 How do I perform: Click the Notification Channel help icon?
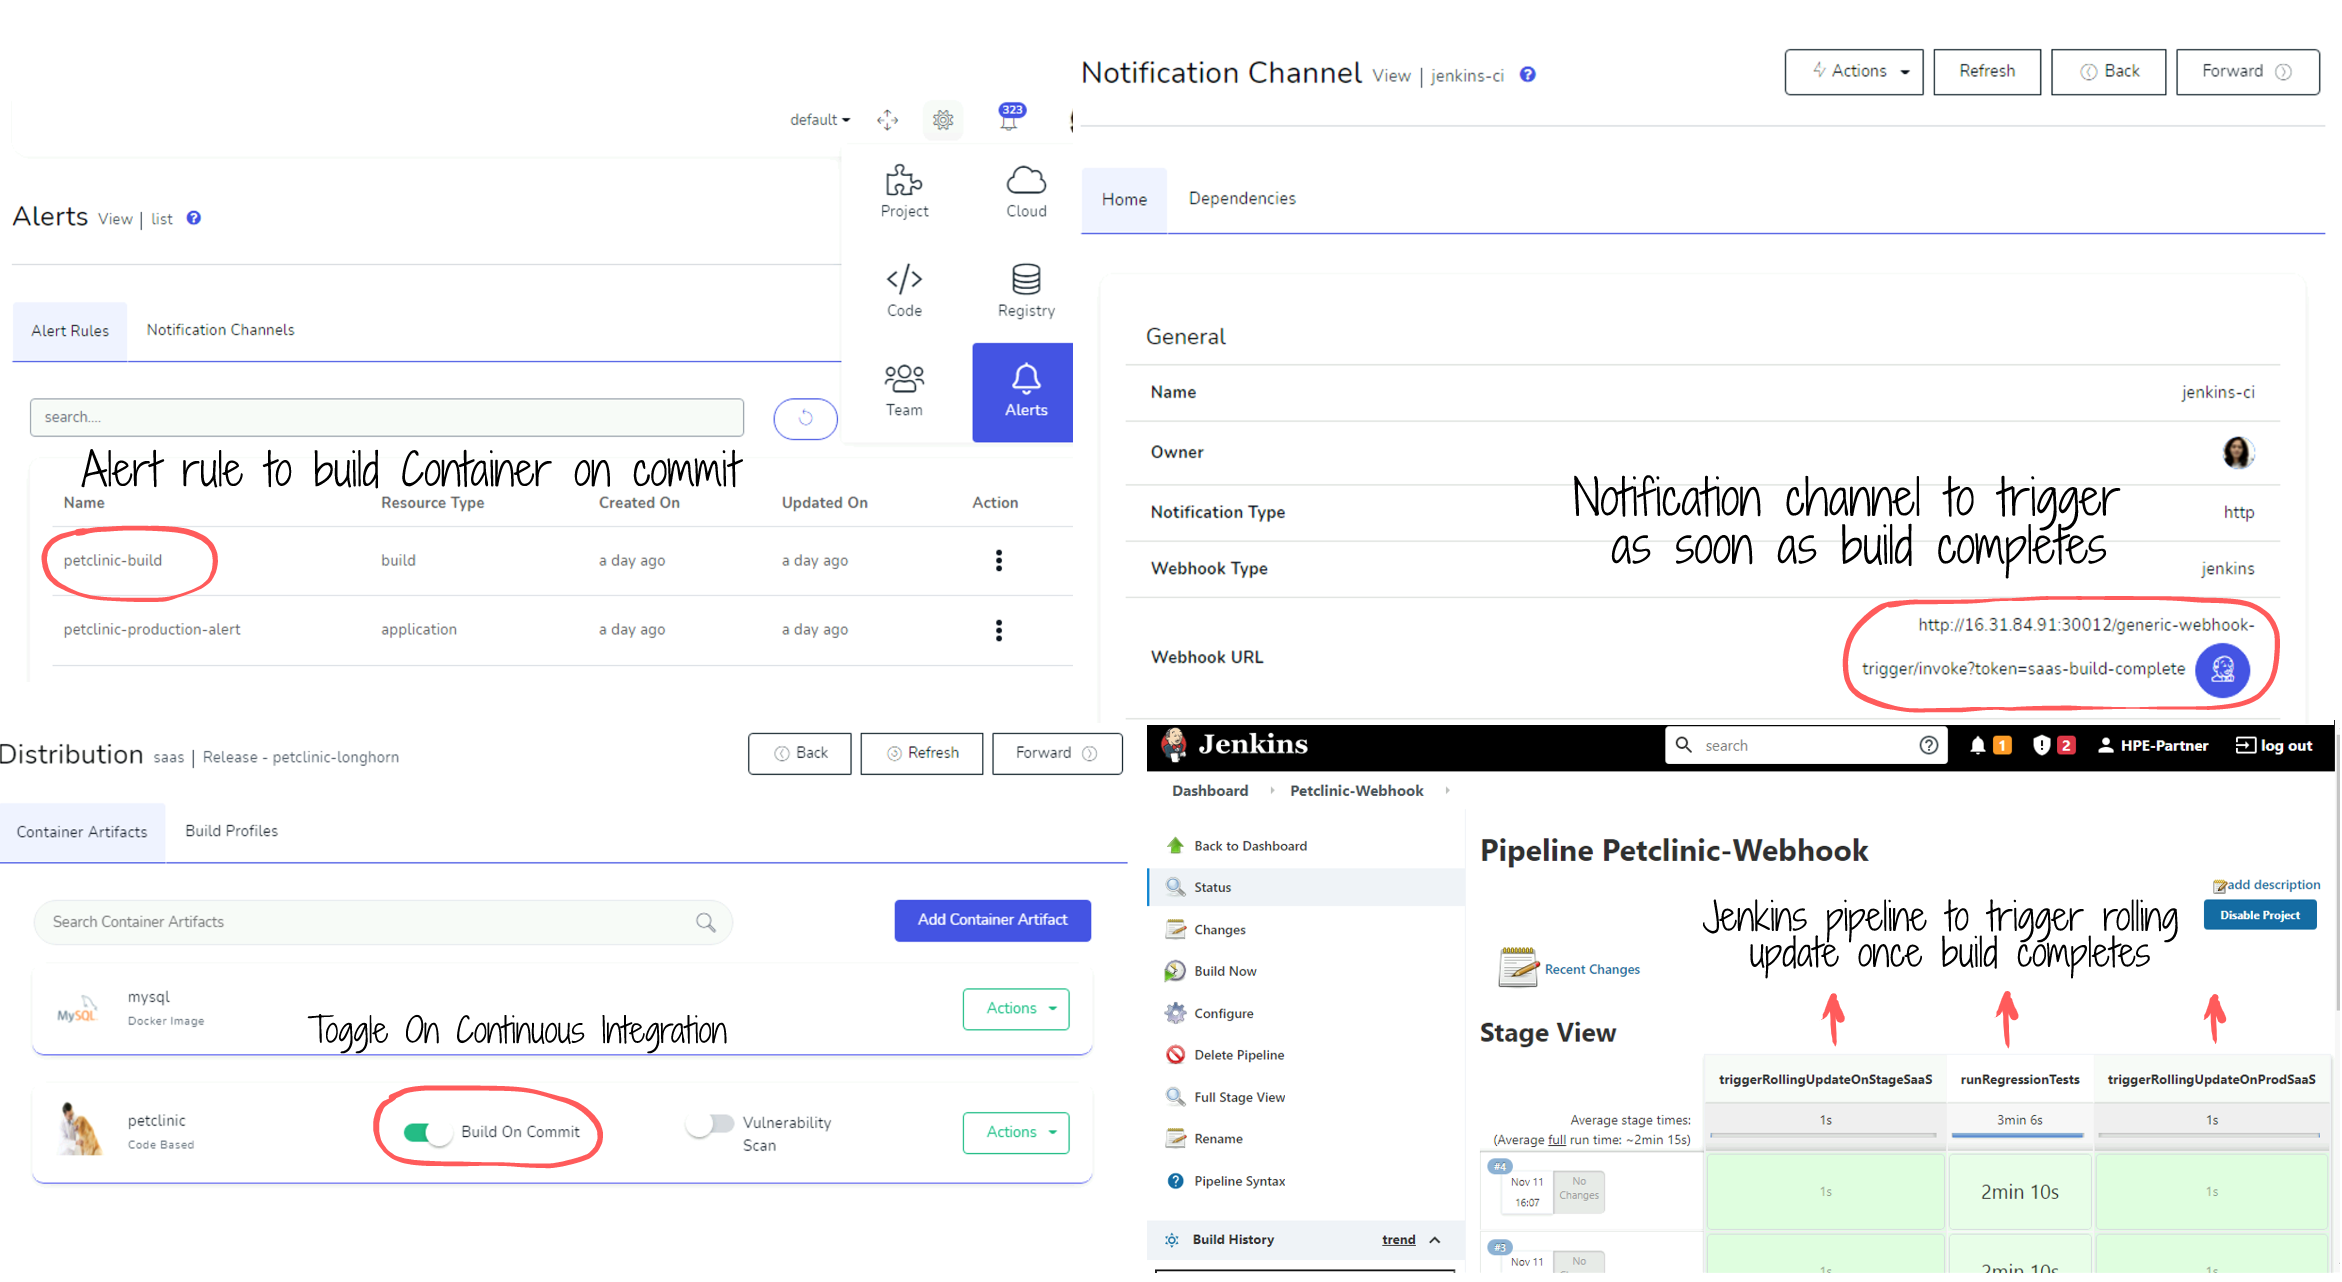1528,74
